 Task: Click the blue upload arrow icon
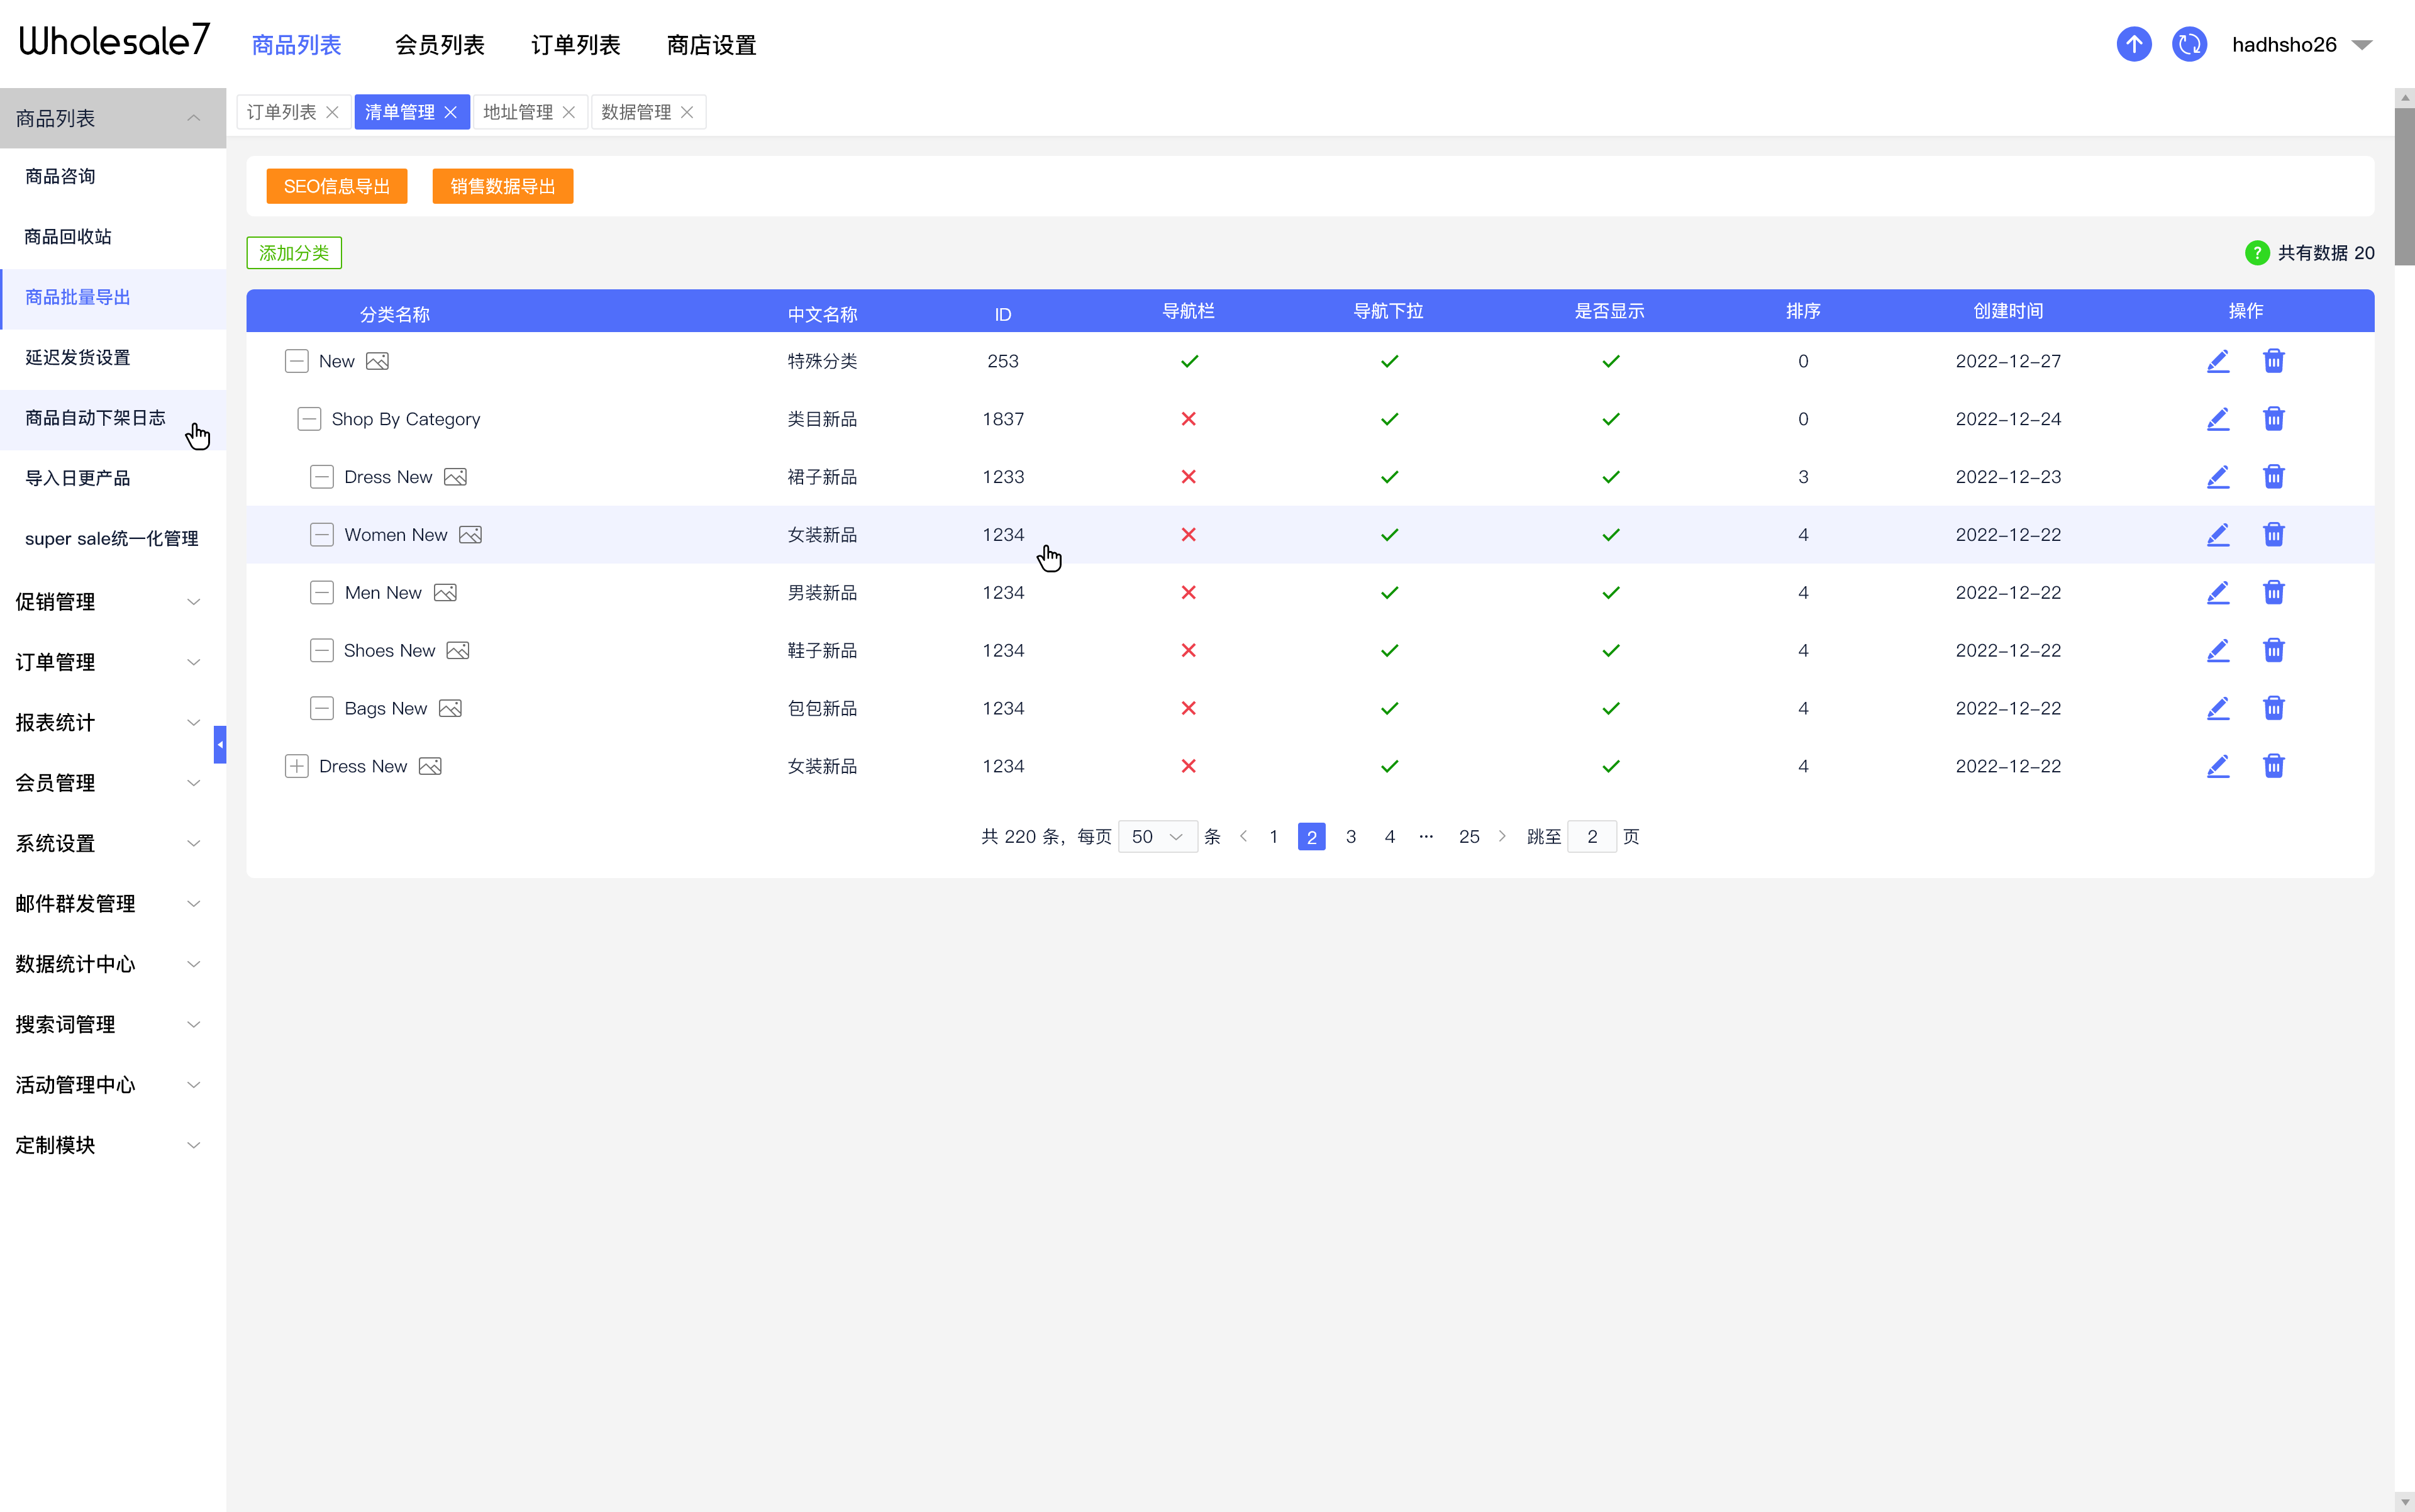[2133, 44]
